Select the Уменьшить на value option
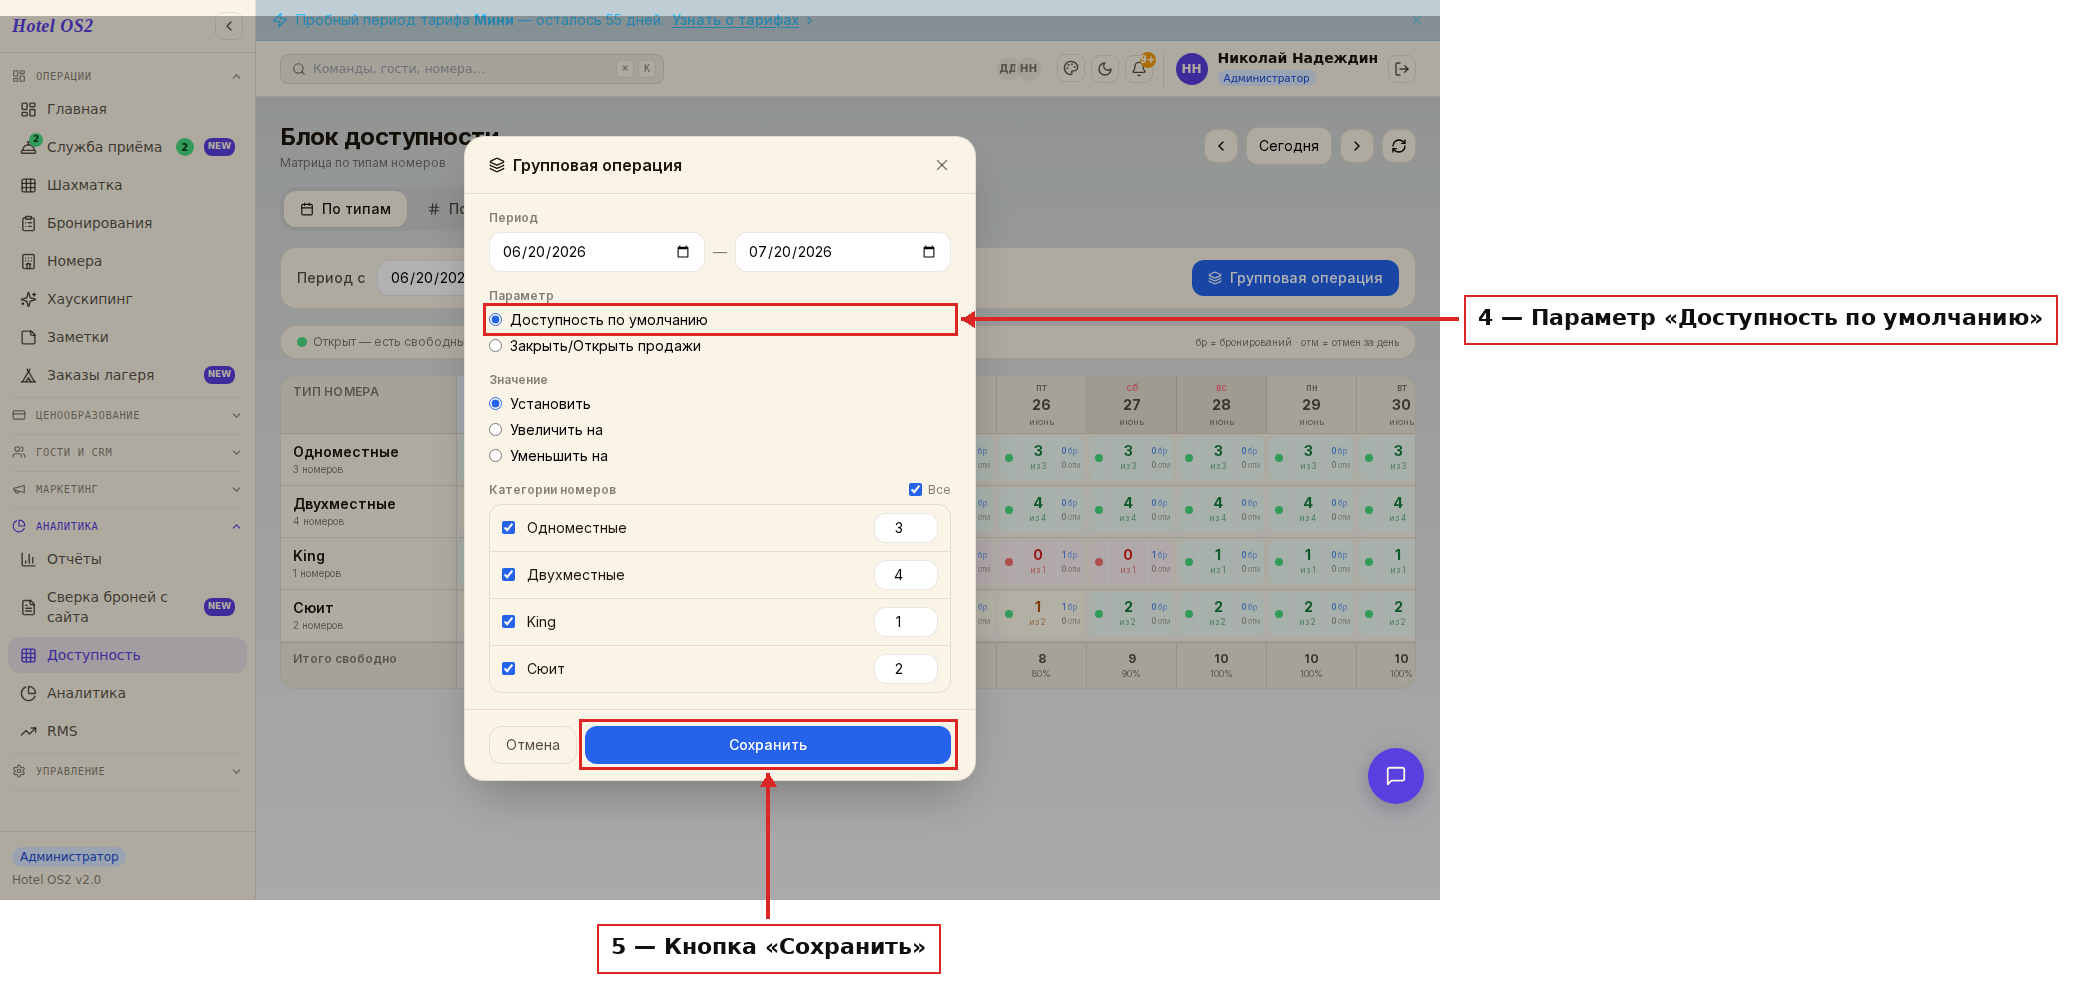Screen dimensions: 2081x997 coord(496,456)
